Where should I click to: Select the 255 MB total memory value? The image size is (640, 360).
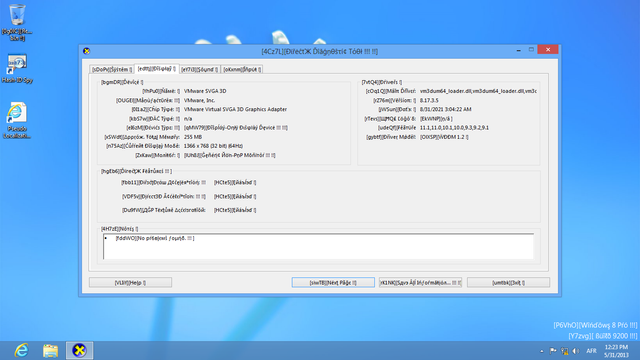coord(193,137)
